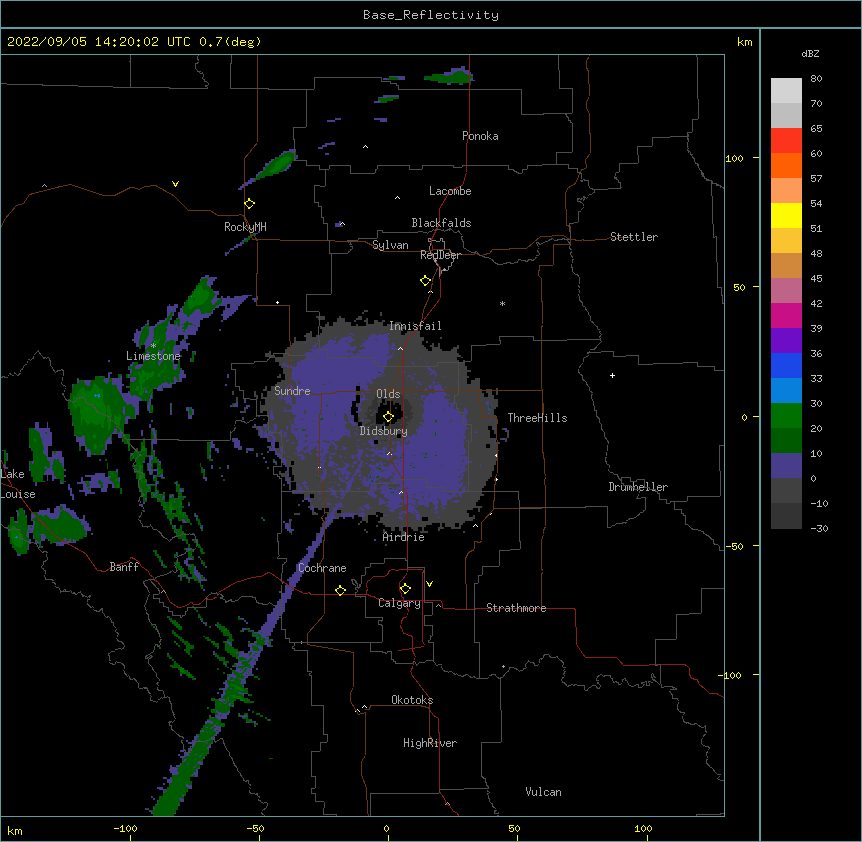Select the yellow 54 dBZ color swatch
The height and width of the screenshot is (842, 862).
(786, 216)
